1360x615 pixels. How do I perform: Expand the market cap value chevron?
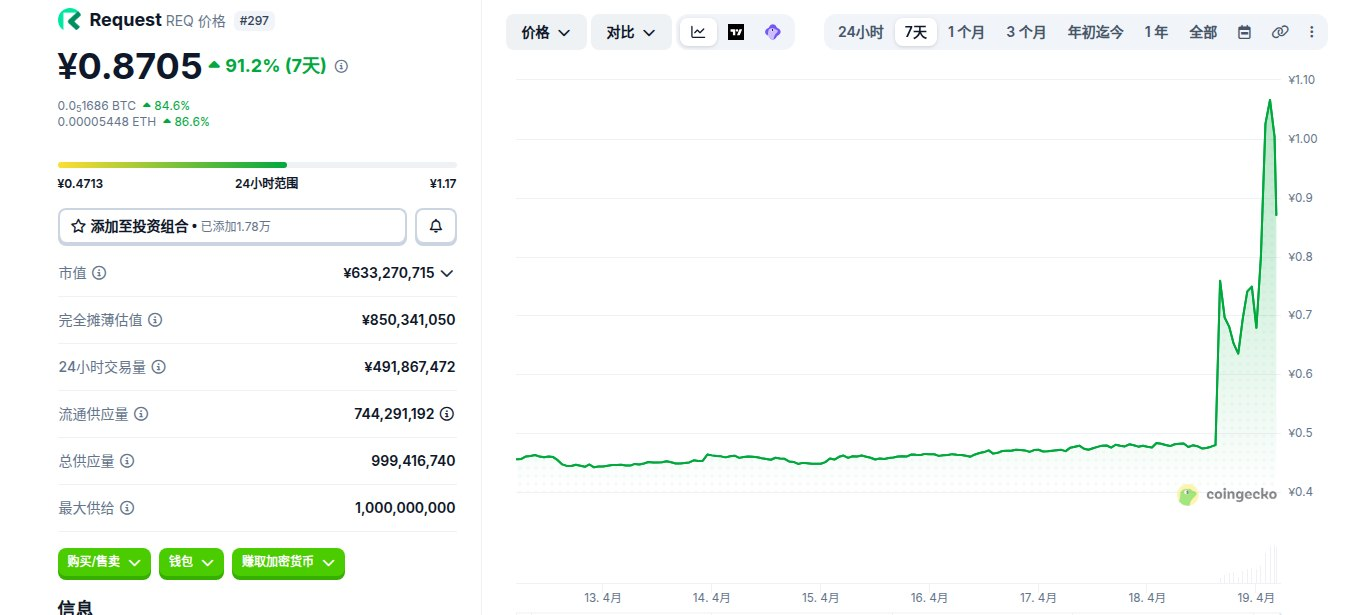(x=447, y=273)
